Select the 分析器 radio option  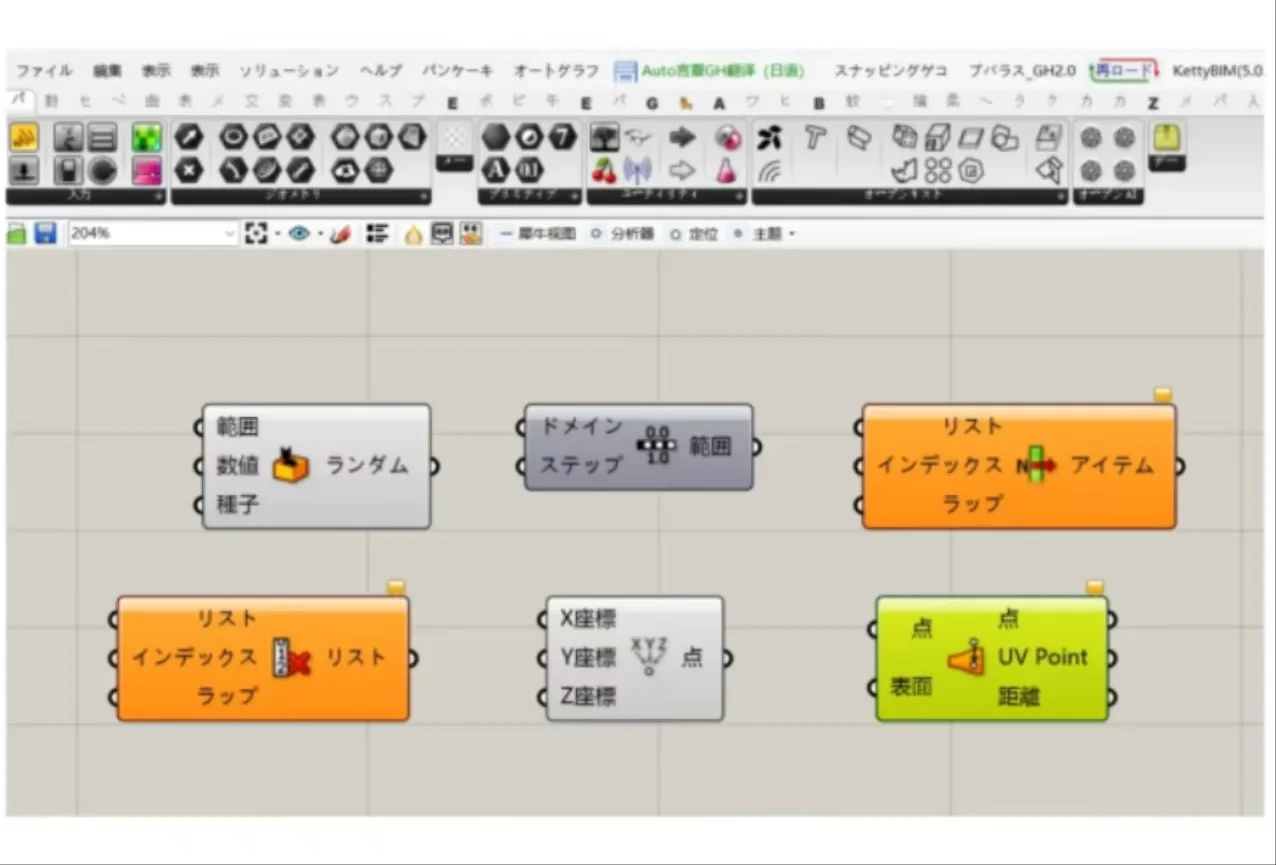[x=623, y=234]
